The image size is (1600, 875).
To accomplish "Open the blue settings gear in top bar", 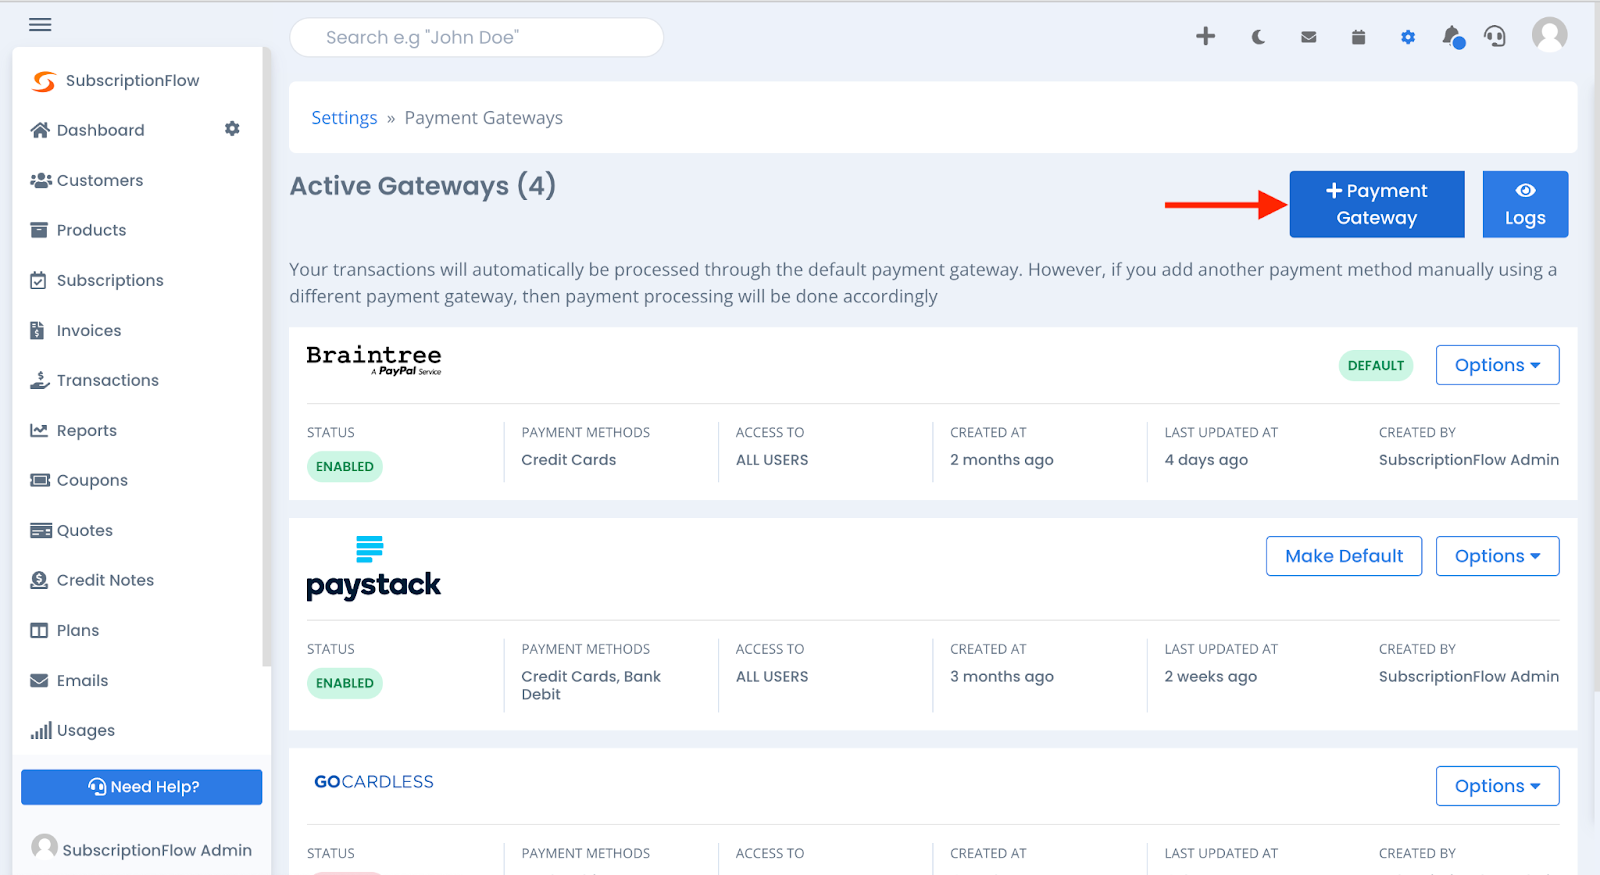I will click(1408, 37).
